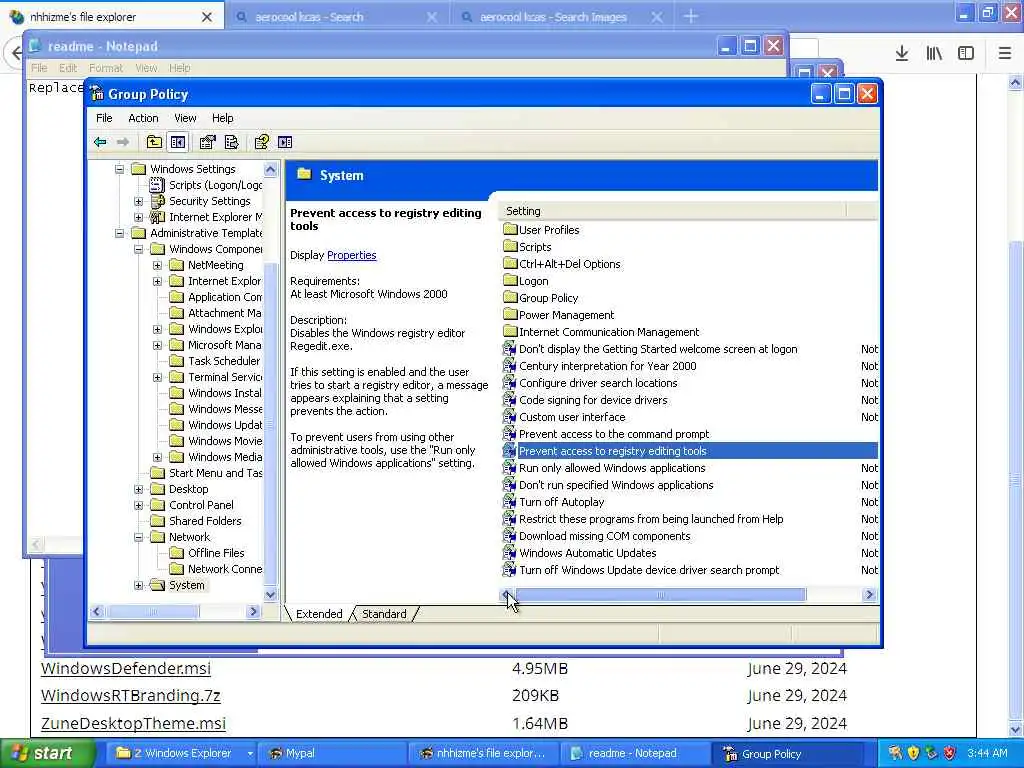The height and width of the screenshot is (768, 1024).
Task: Select Code signing for device drivers
Action: click(593, 400)
